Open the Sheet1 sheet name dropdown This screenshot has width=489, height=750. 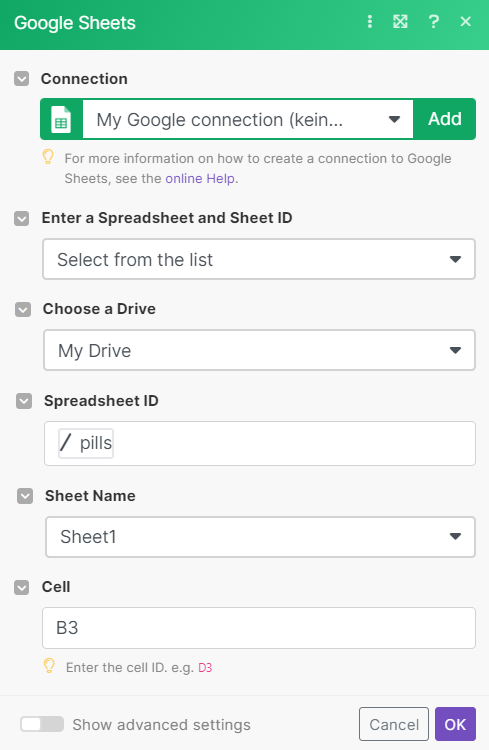[x=260, y=537]
